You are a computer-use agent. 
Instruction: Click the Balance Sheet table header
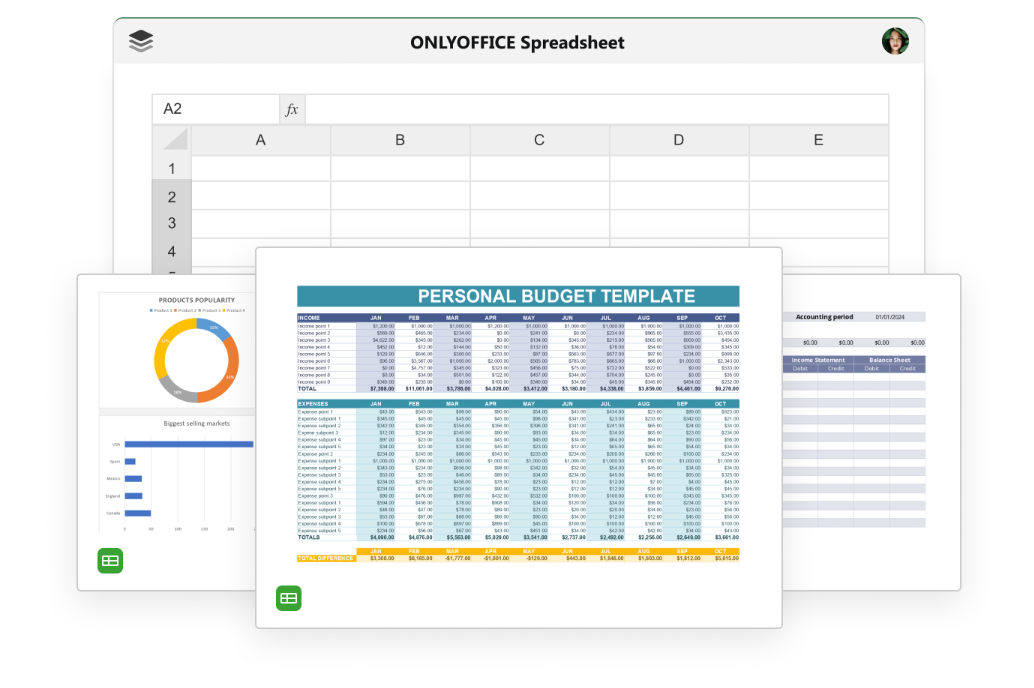coord(890,360)
